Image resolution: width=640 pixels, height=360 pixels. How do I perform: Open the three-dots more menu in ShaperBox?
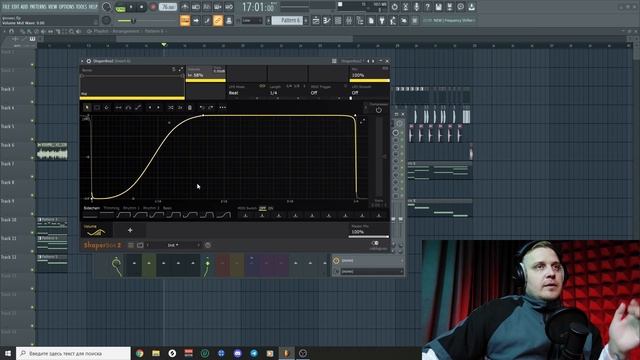coord(222,107)
